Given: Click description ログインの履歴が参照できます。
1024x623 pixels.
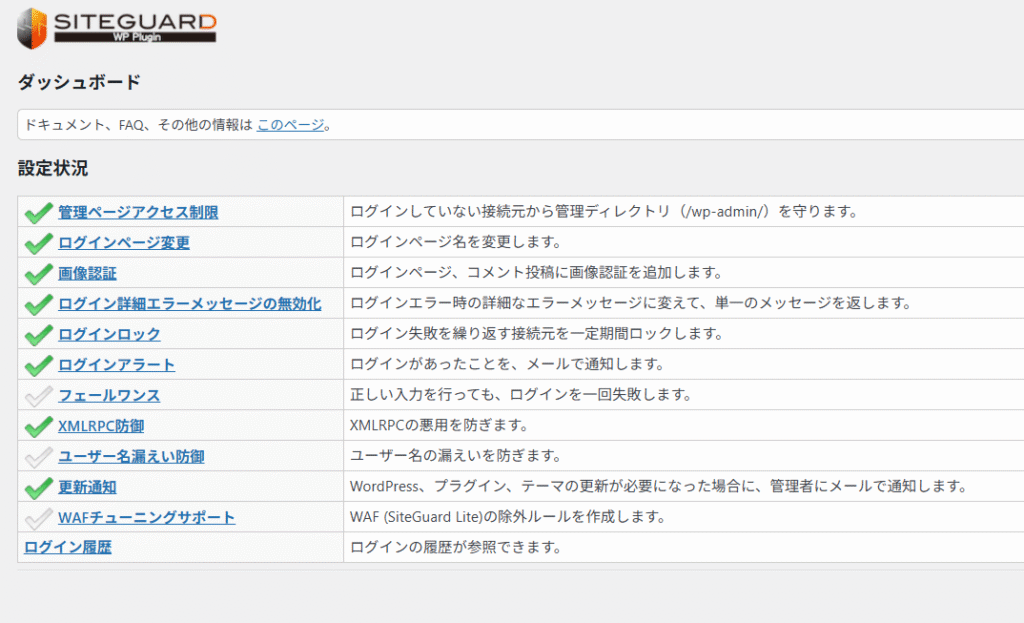Looking at the screenshot, I should pyautogui.click(x=456, y=547).
